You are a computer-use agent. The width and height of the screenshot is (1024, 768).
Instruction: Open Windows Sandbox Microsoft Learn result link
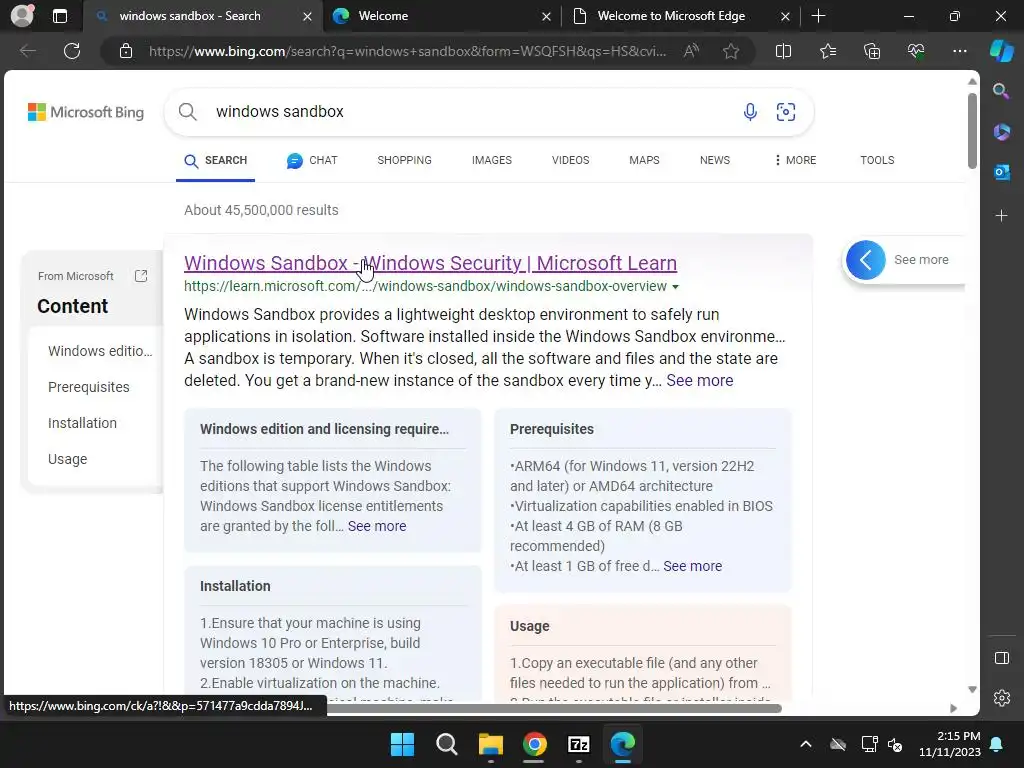(430, 263)
